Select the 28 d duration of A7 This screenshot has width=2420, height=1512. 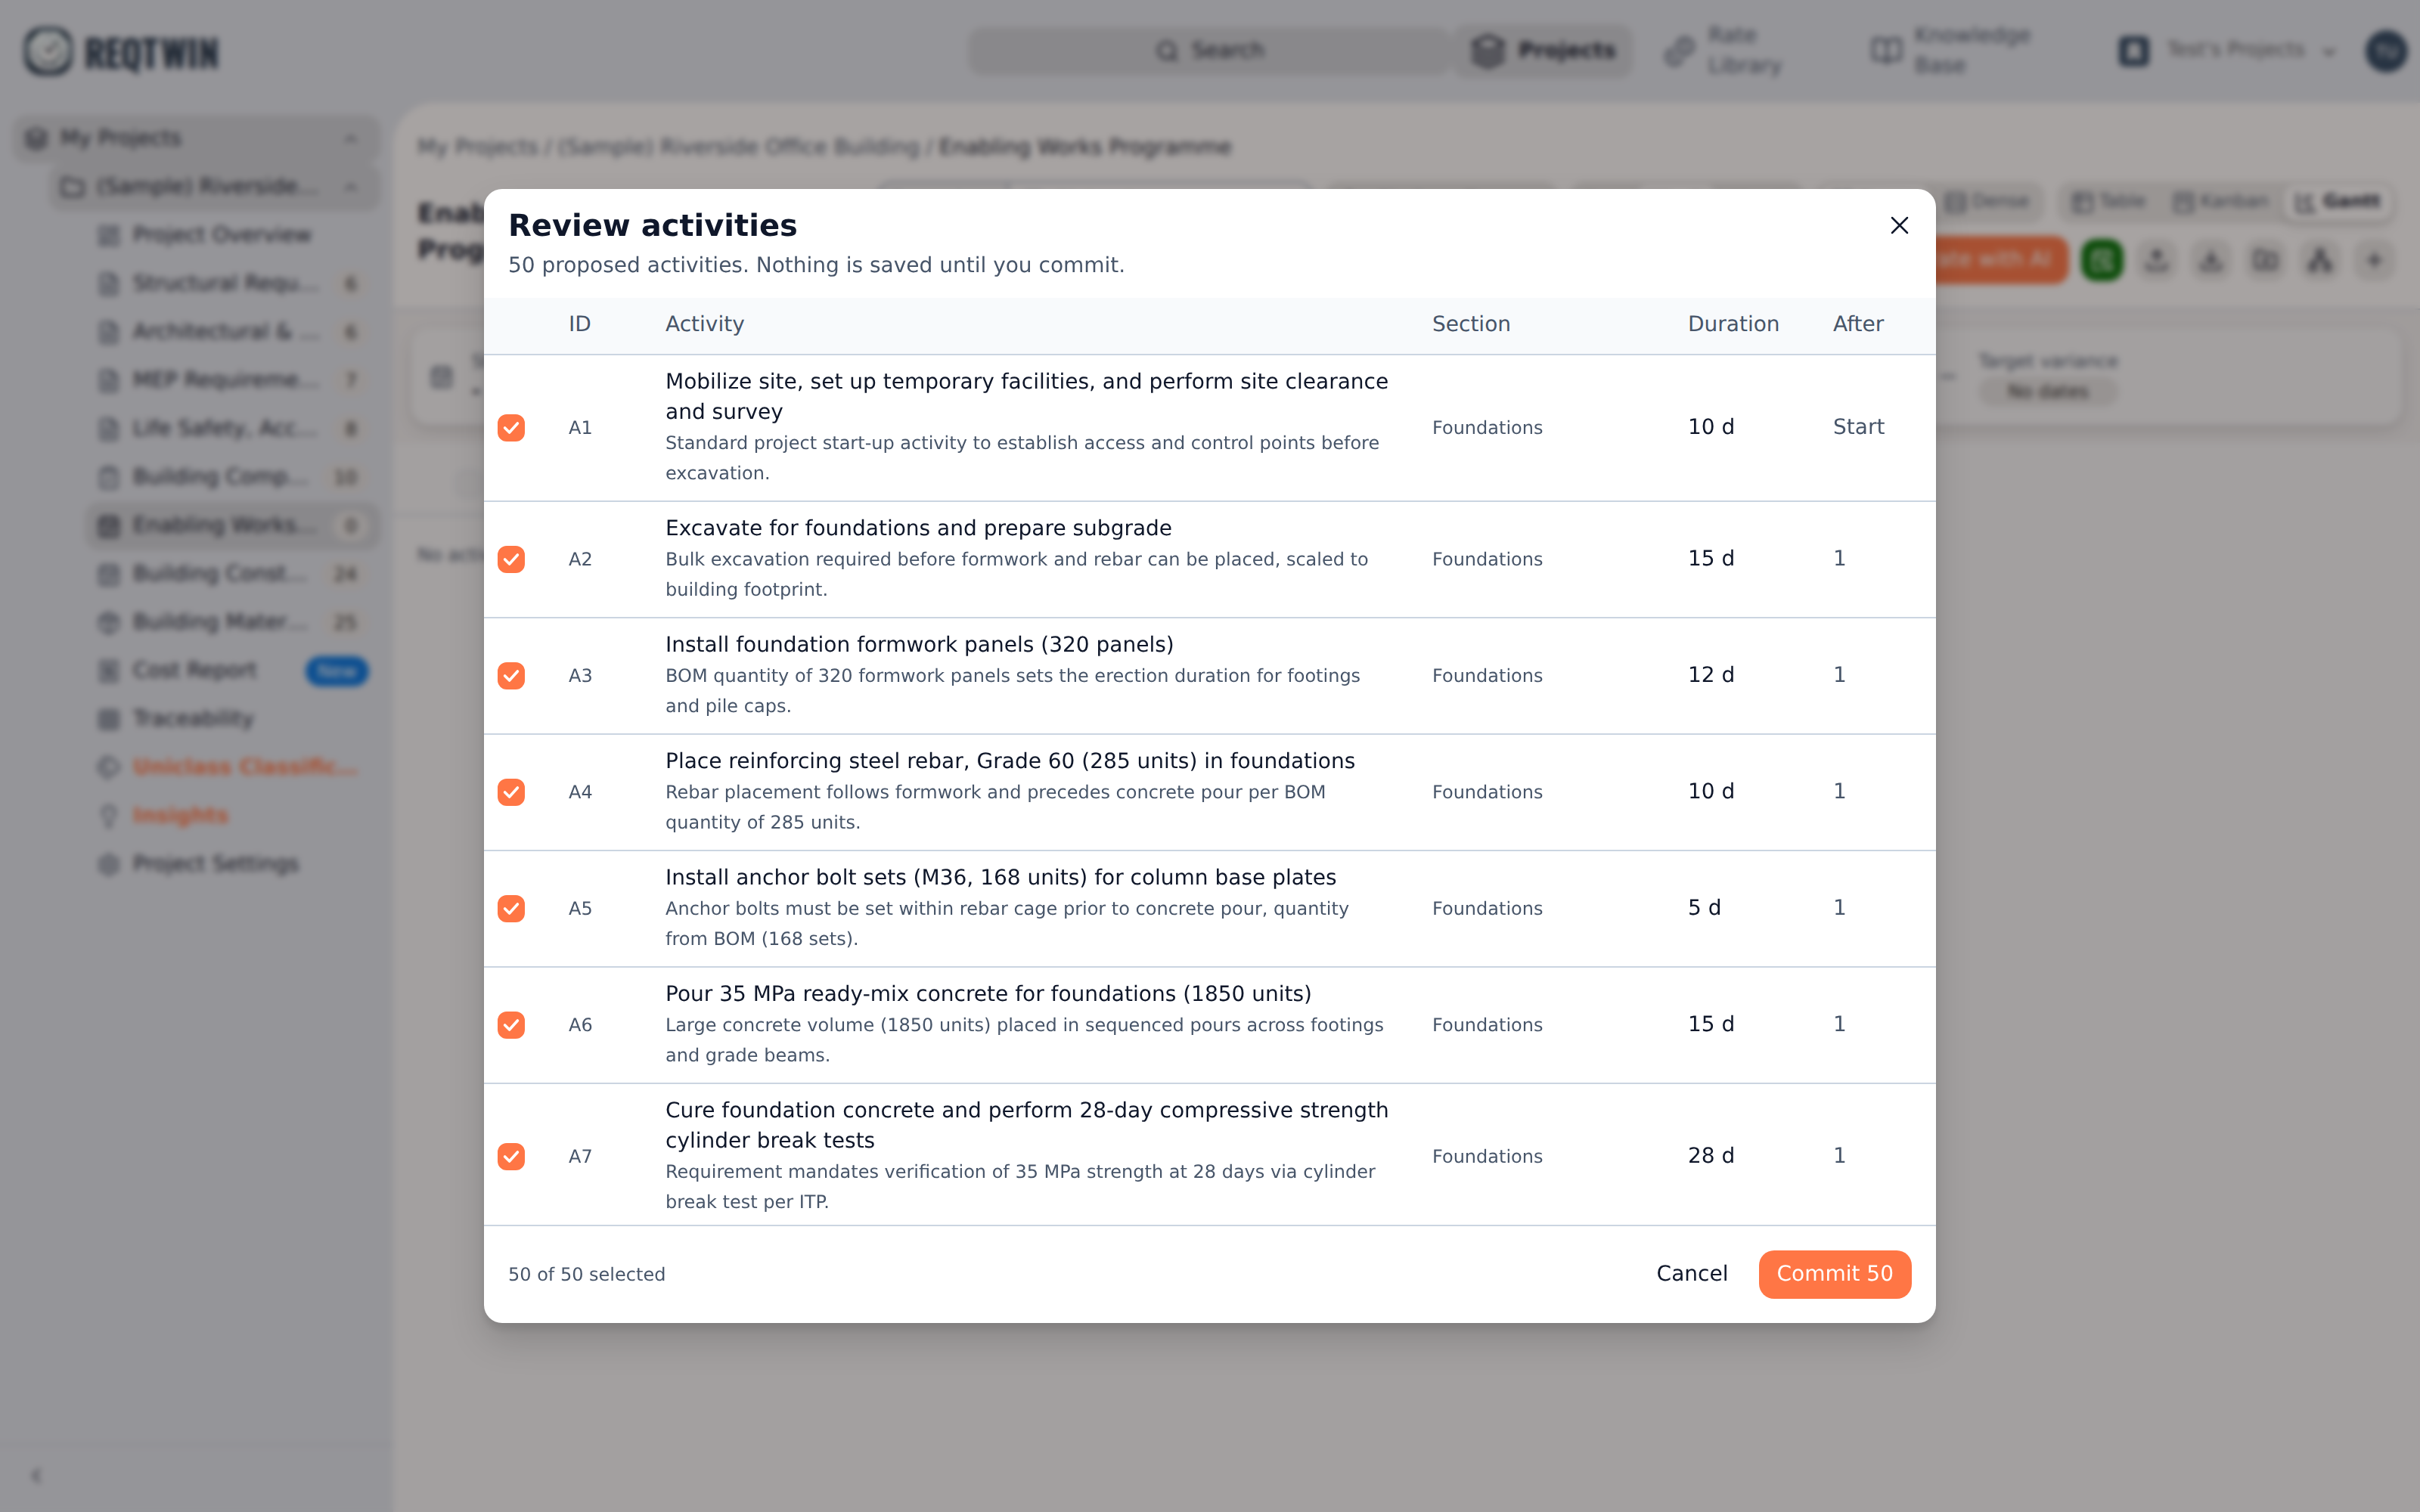pos(1711,1156)
